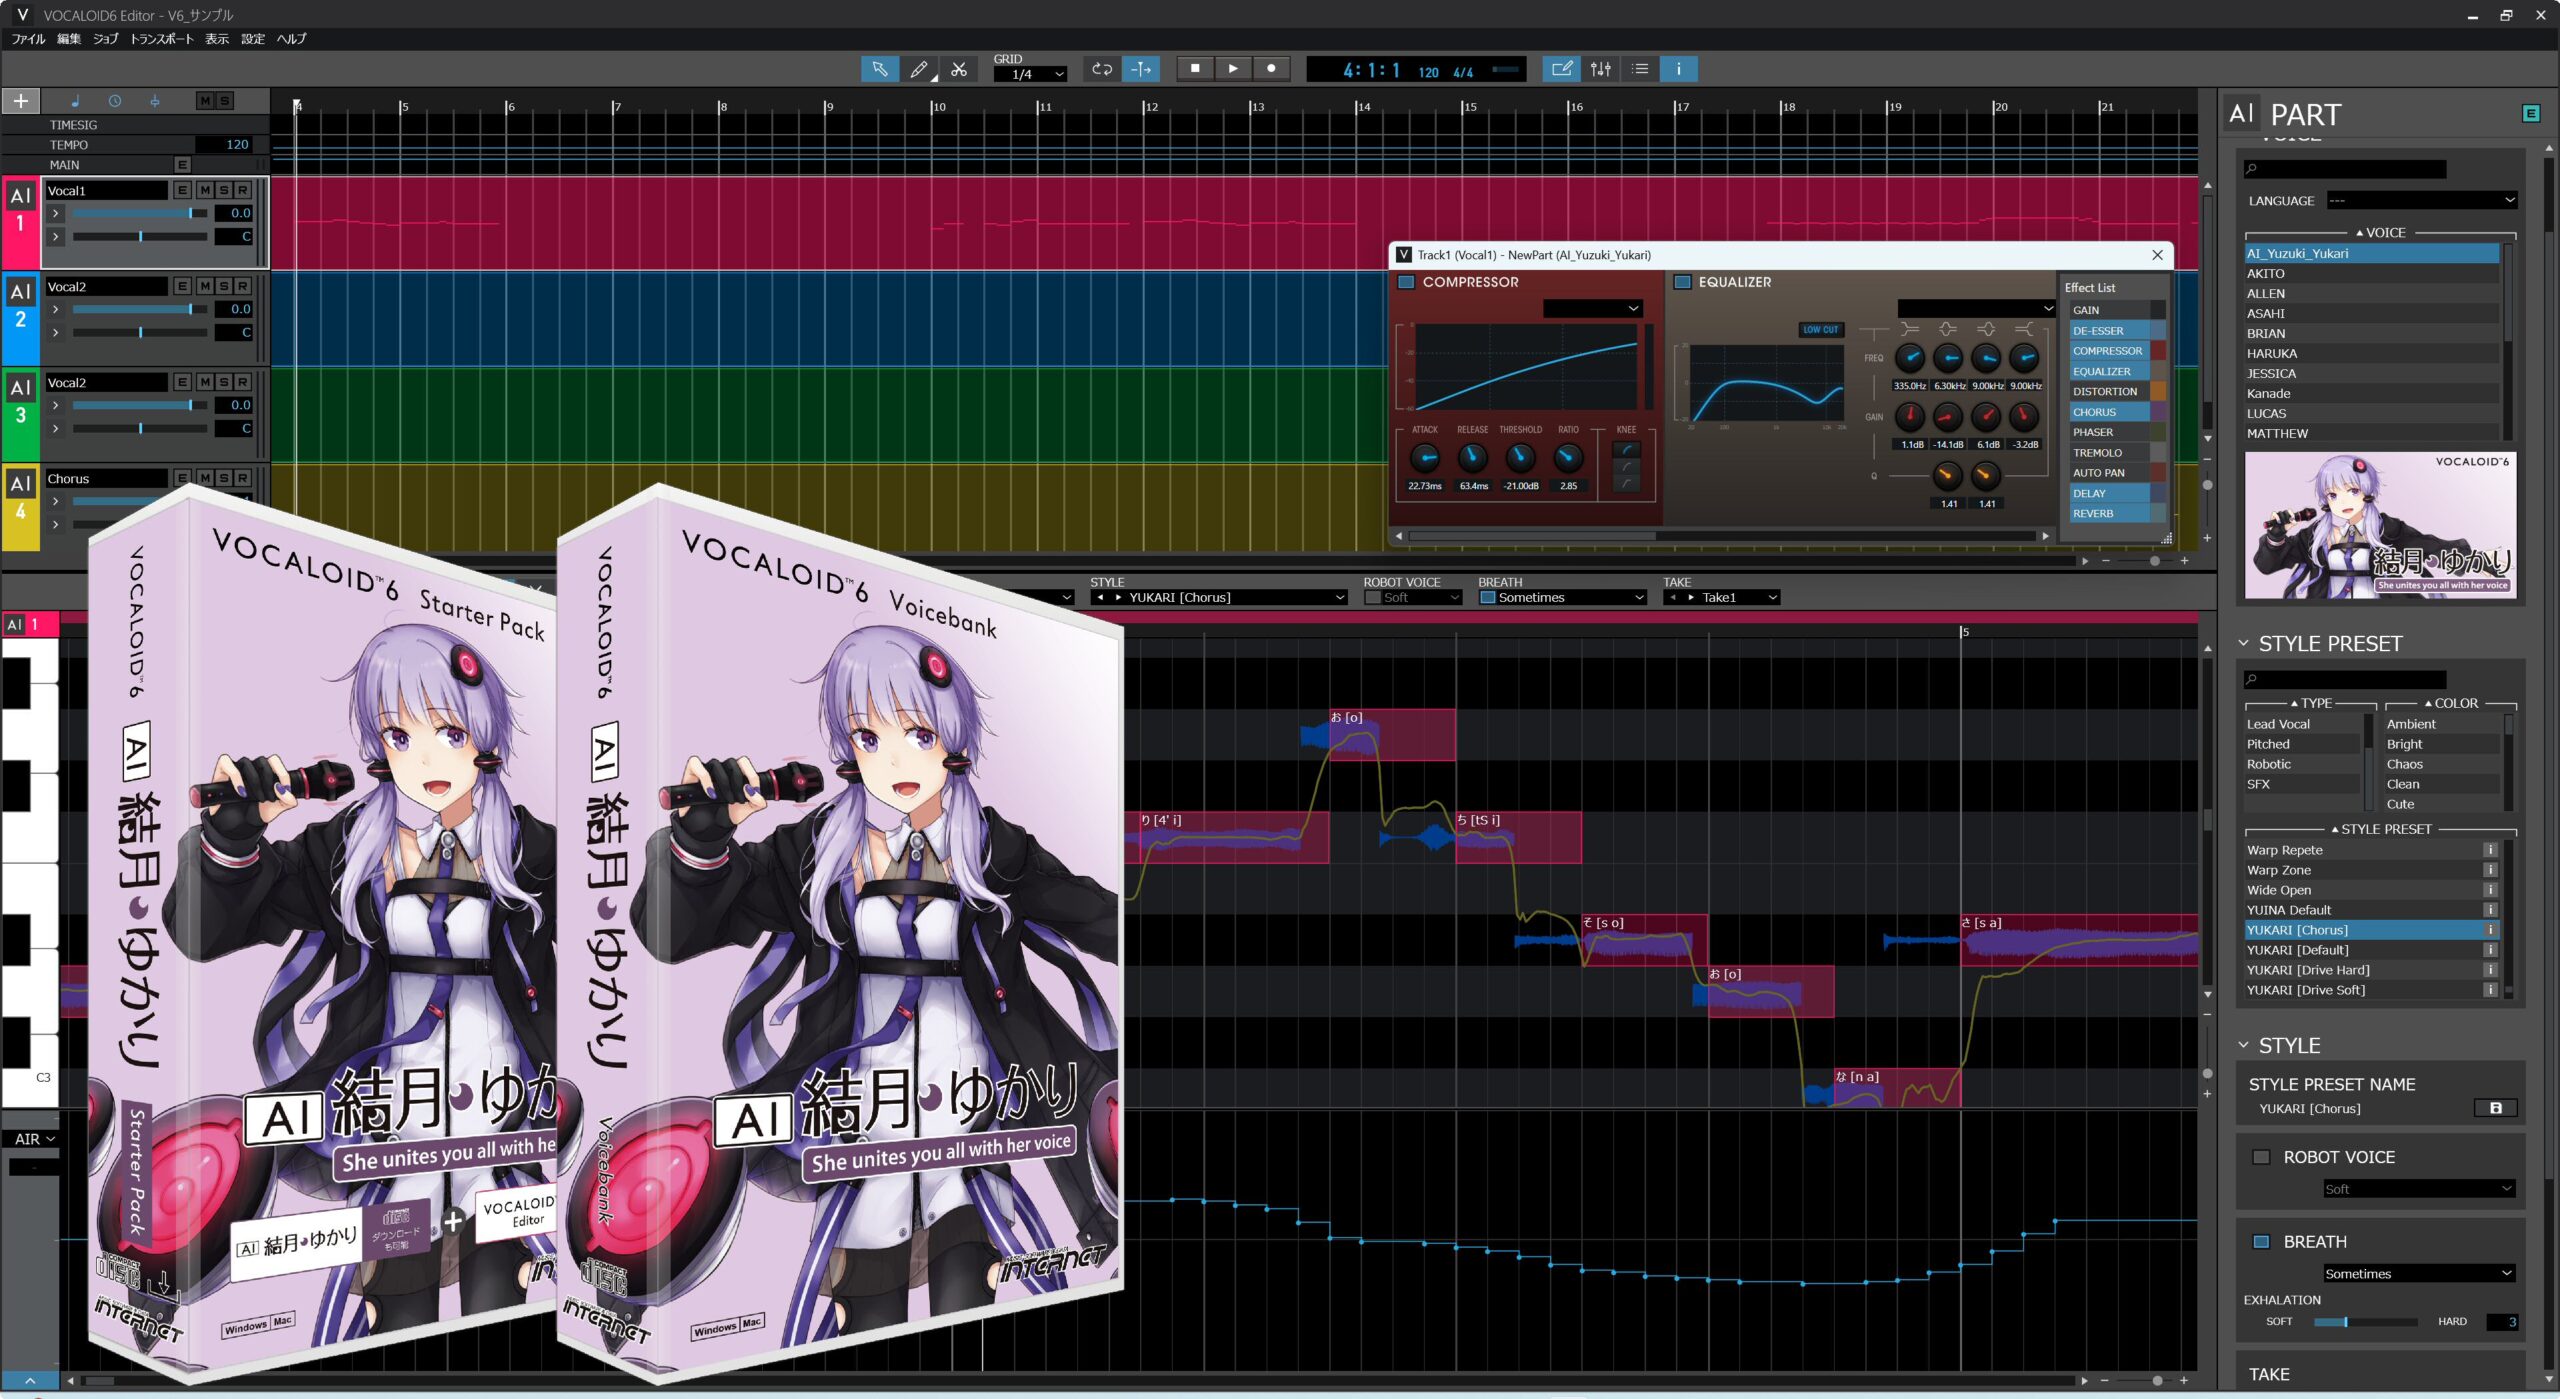Choose AKITO in the VOICE list
This screenshot has height=1399, width=2560.
pyautogui.click(x=2371, y=273)
